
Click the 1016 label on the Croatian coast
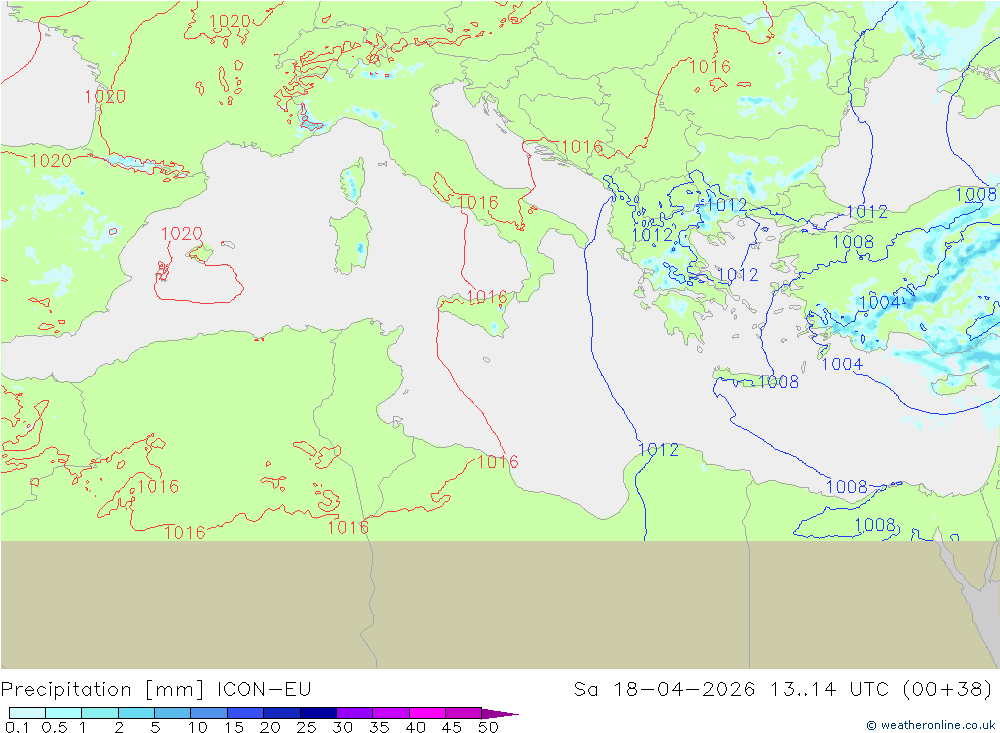[x=582, y=147]
